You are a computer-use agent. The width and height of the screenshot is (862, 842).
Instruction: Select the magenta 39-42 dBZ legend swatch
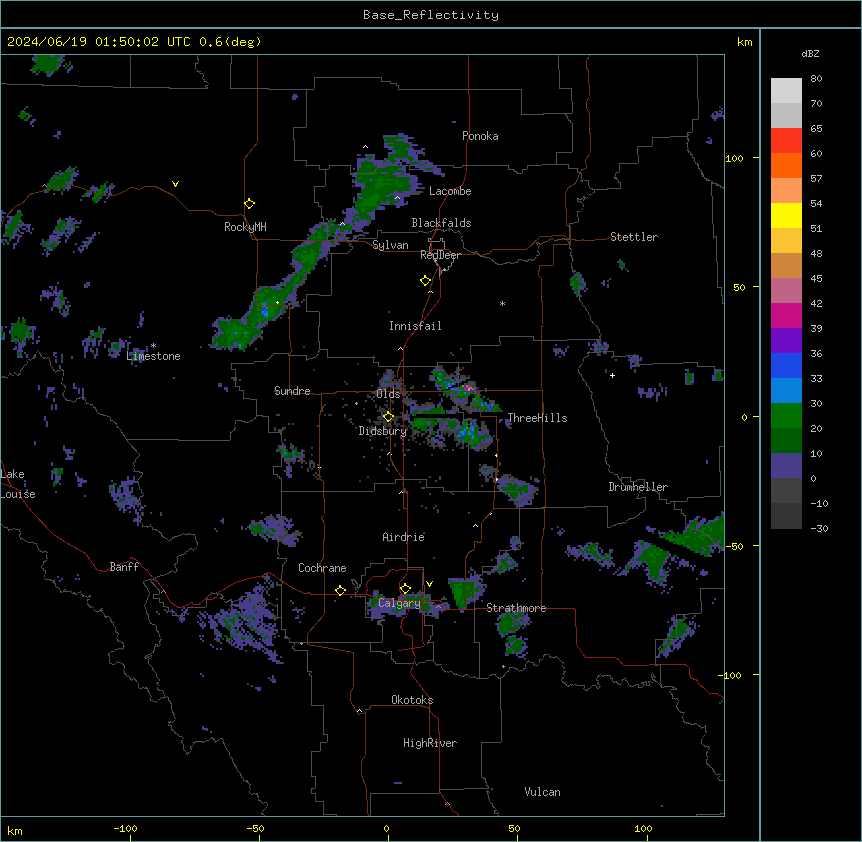click(x=786, y=315)
